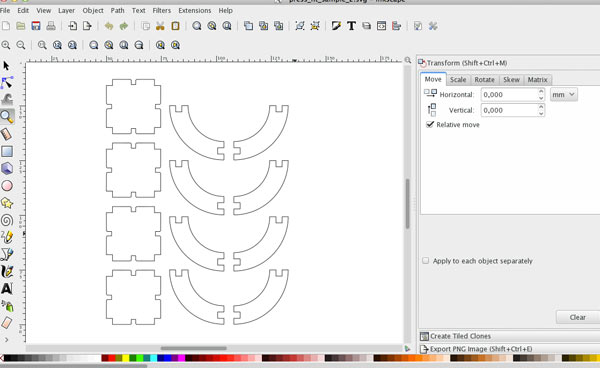Image resolution: width=600 pixels, height=368 pixels.
Task: Click the canvas horizontal scrollbar thumb
Action: [x=194, y=348]
